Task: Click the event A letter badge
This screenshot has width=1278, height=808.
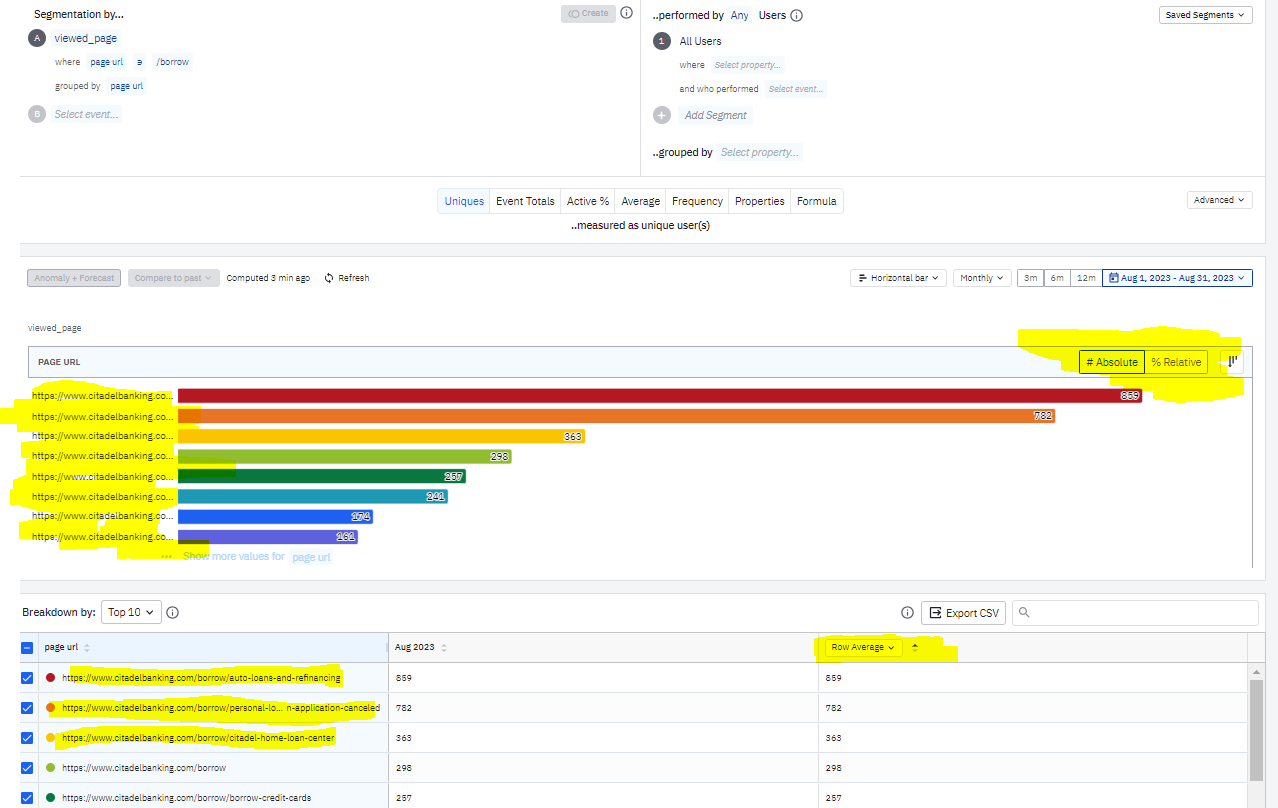Action: coord(37,38)
